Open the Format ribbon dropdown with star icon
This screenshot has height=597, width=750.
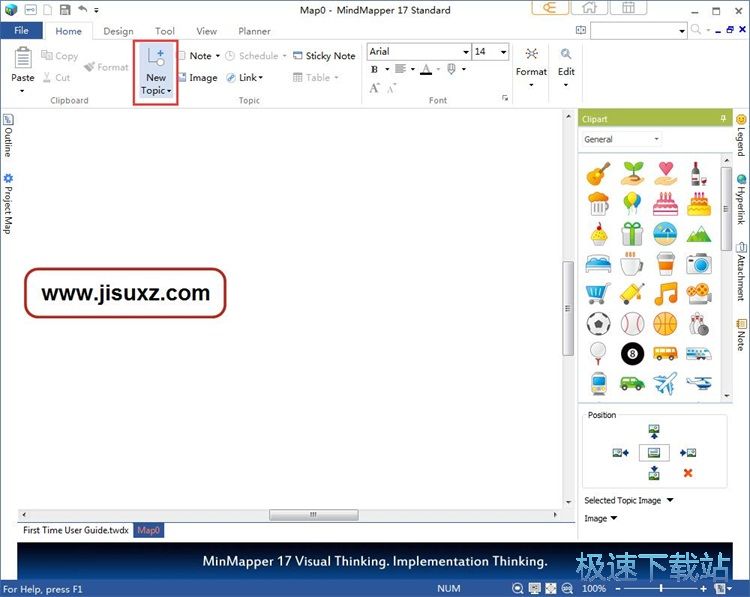pyautogui.click(x=531, y=67)
